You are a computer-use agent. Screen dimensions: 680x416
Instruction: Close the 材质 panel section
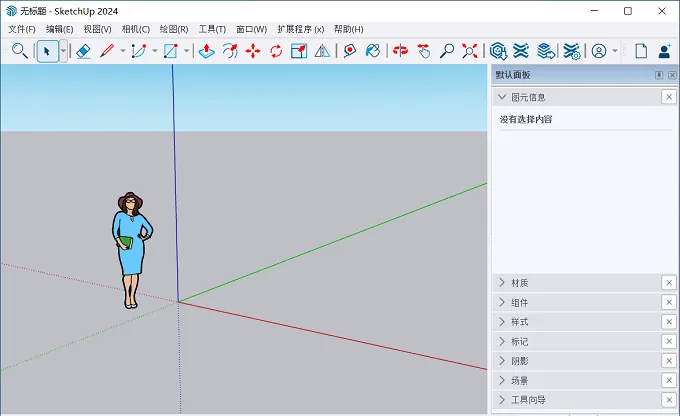pyautogui.click(x=669, y=283)
